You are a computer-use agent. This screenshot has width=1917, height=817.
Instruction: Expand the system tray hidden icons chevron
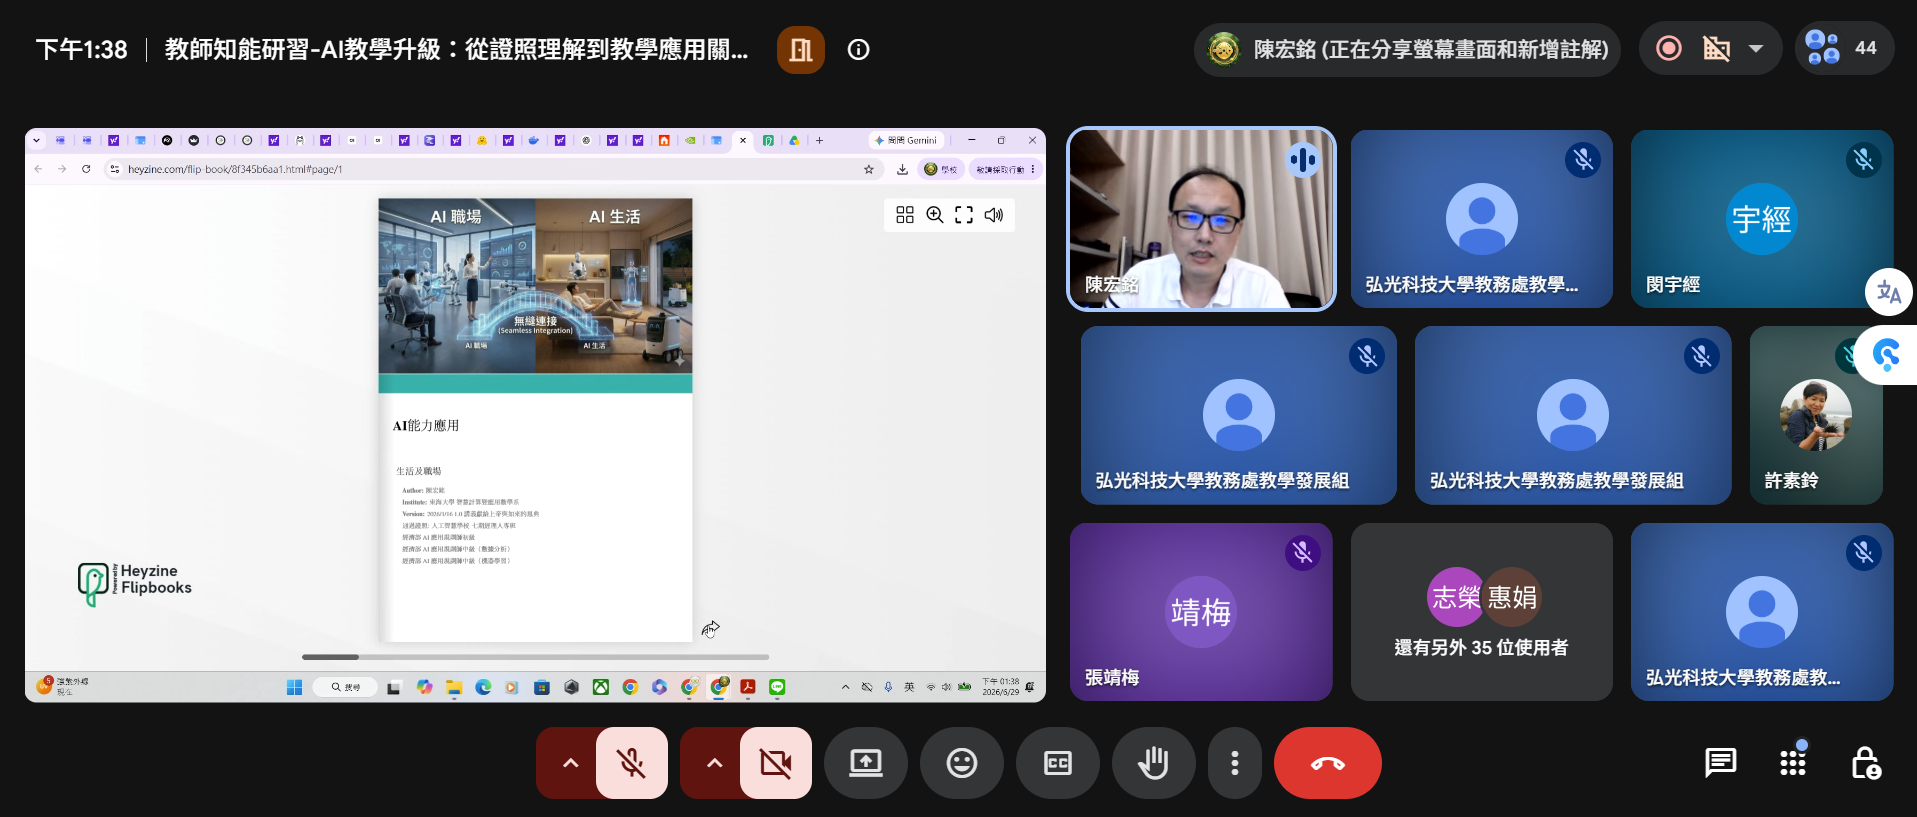tap(845, 687)
